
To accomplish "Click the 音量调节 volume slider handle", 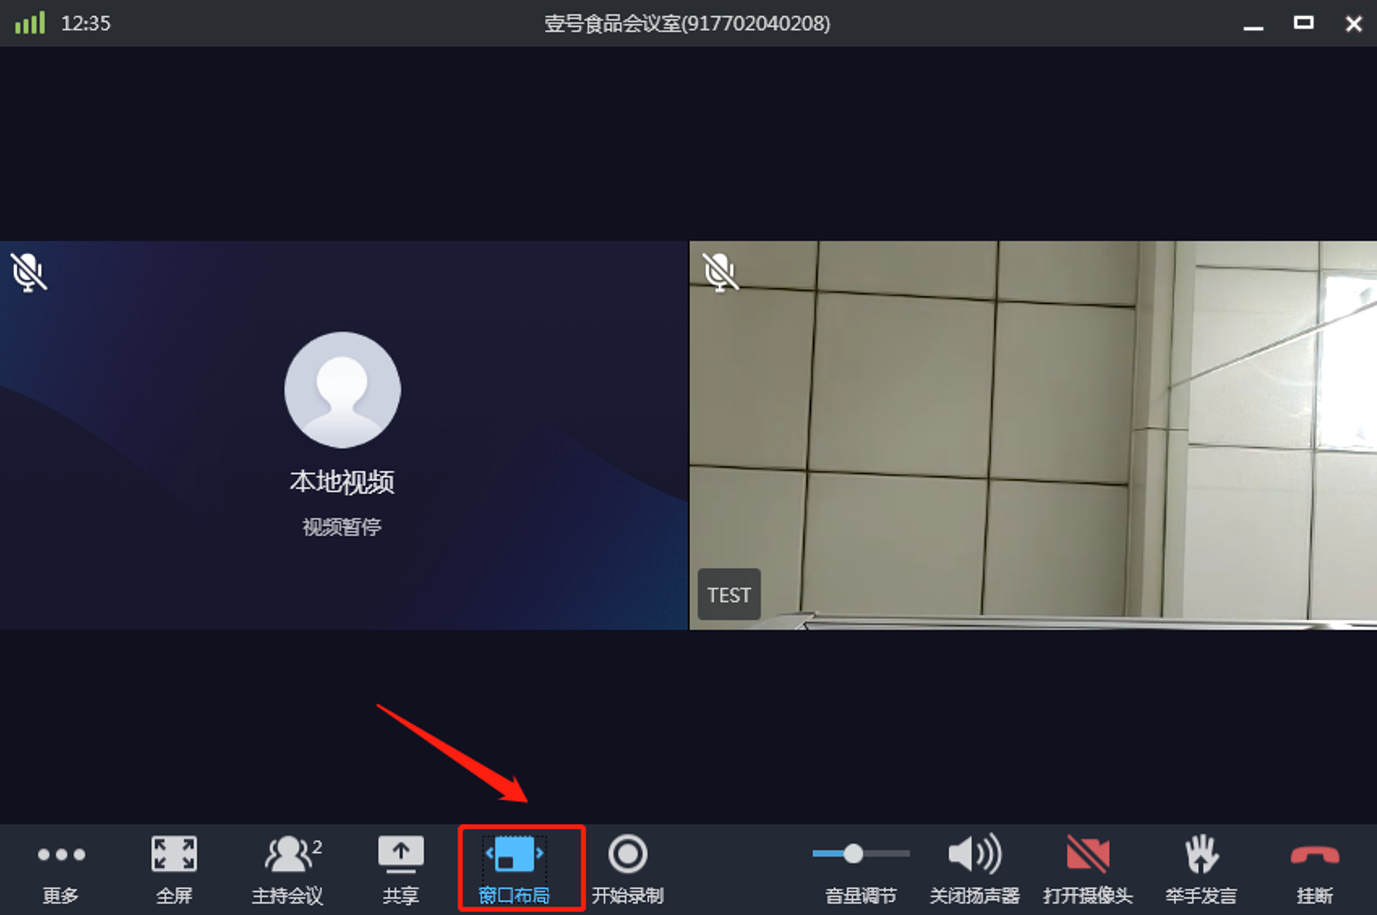I will (x=853, y=853).
